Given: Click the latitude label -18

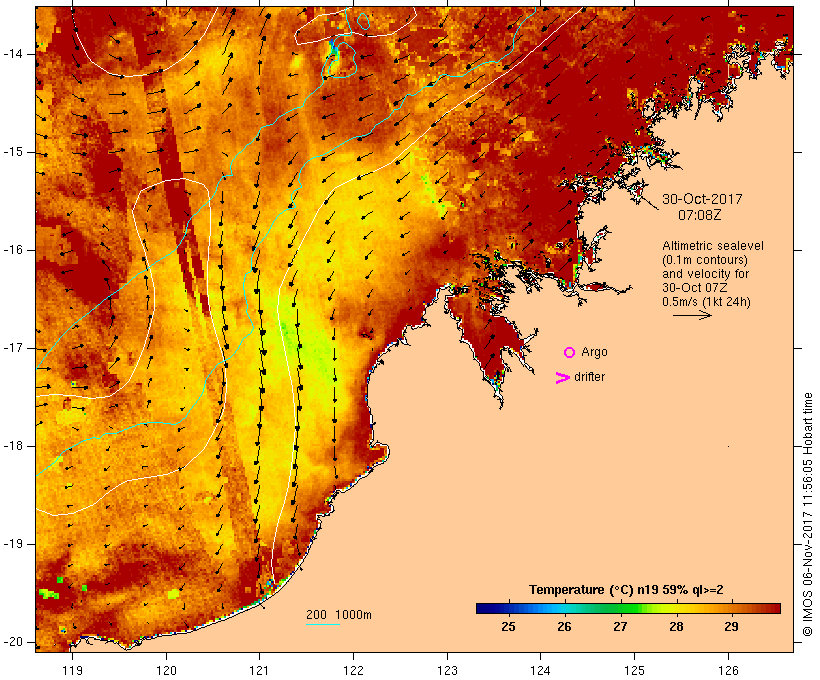Looking at the screenshot, I should pos(13,446).
